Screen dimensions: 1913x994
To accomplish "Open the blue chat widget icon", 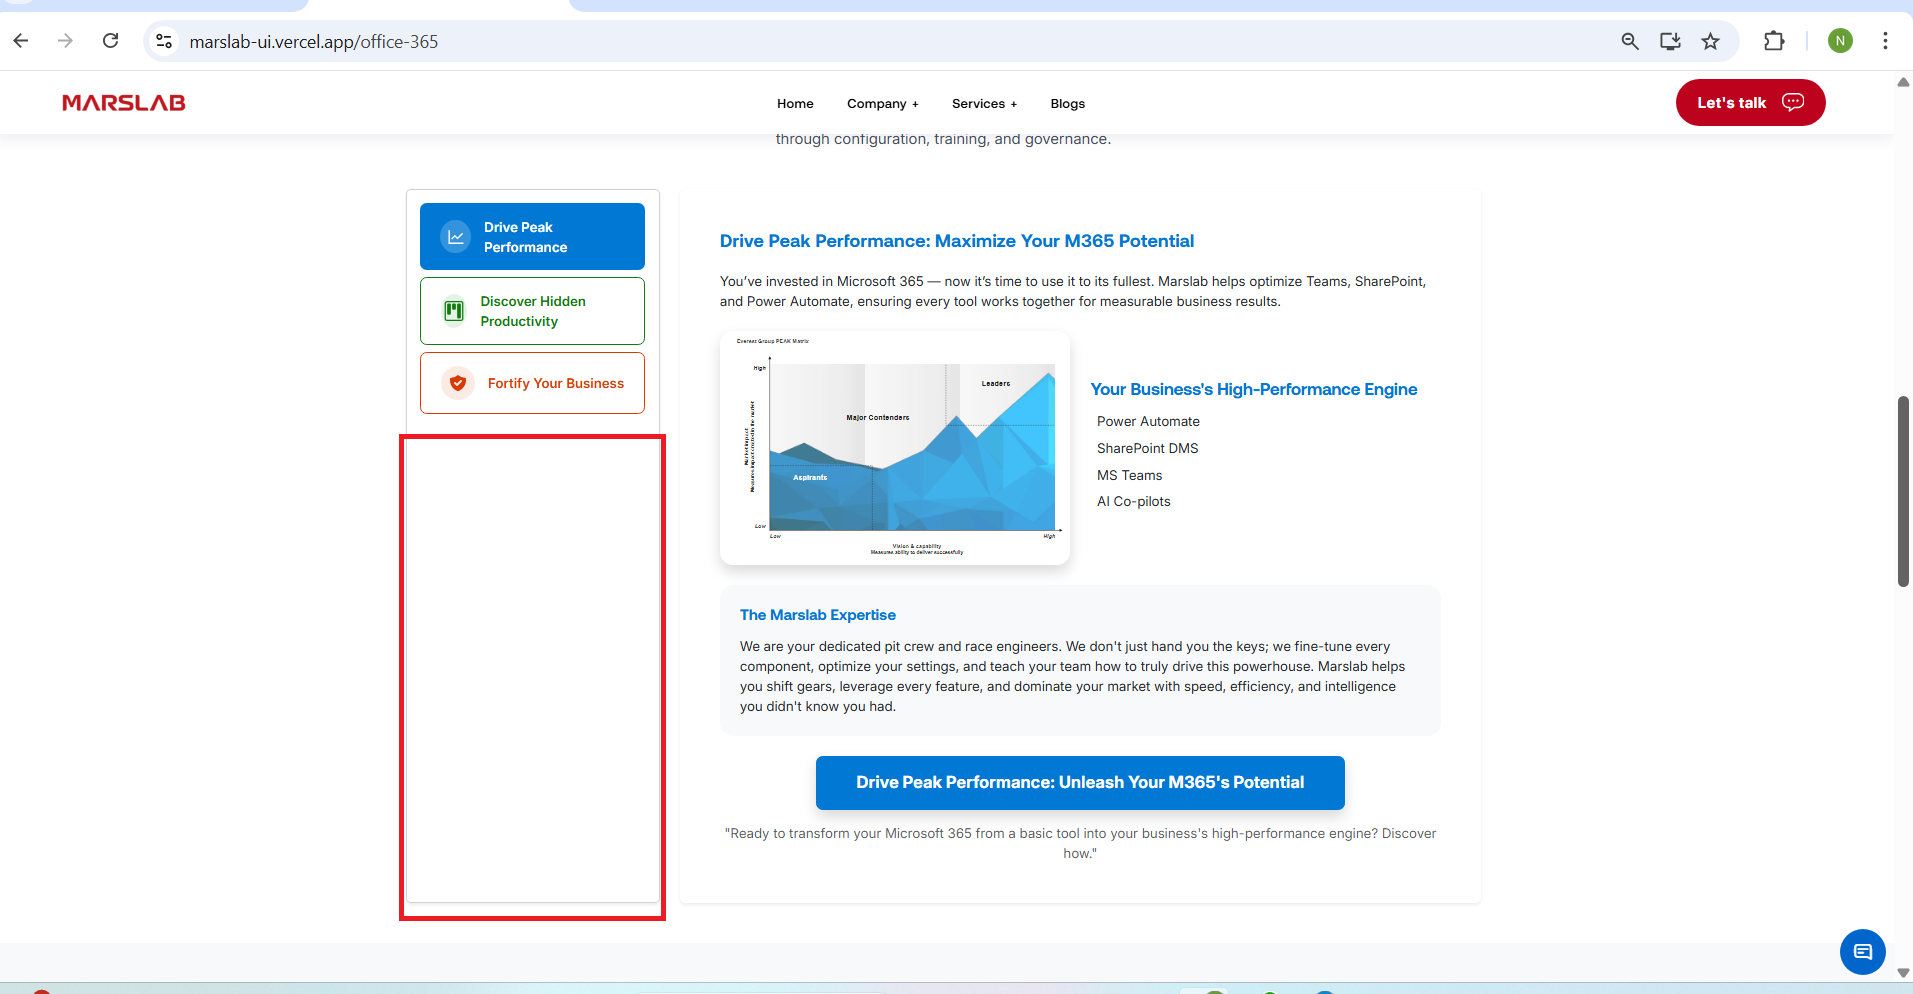I will click(1862, 951).
